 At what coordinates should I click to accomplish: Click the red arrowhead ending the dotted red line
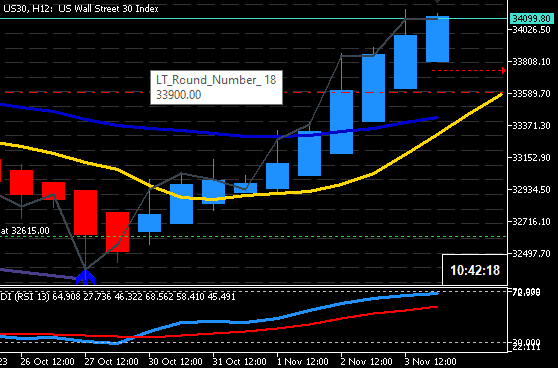pos(504,70)
